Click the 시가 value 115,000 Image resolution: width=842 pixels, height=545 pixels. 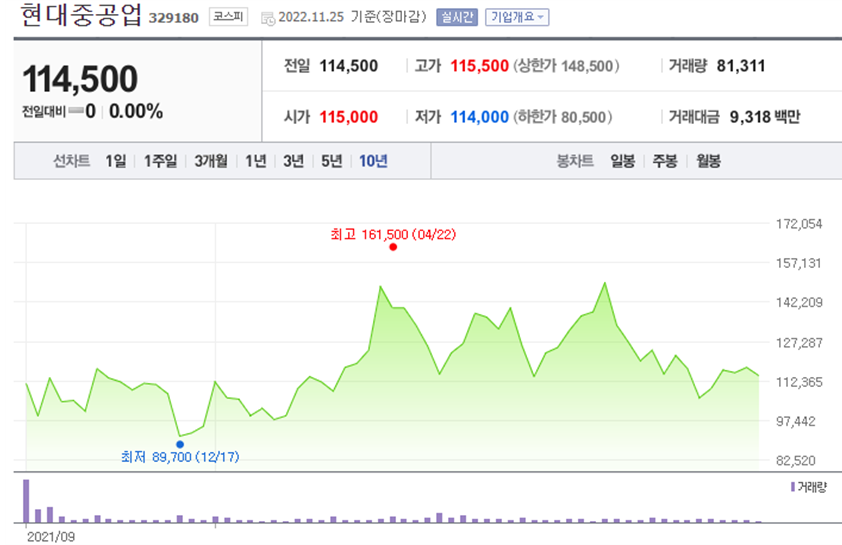point(349,117)
